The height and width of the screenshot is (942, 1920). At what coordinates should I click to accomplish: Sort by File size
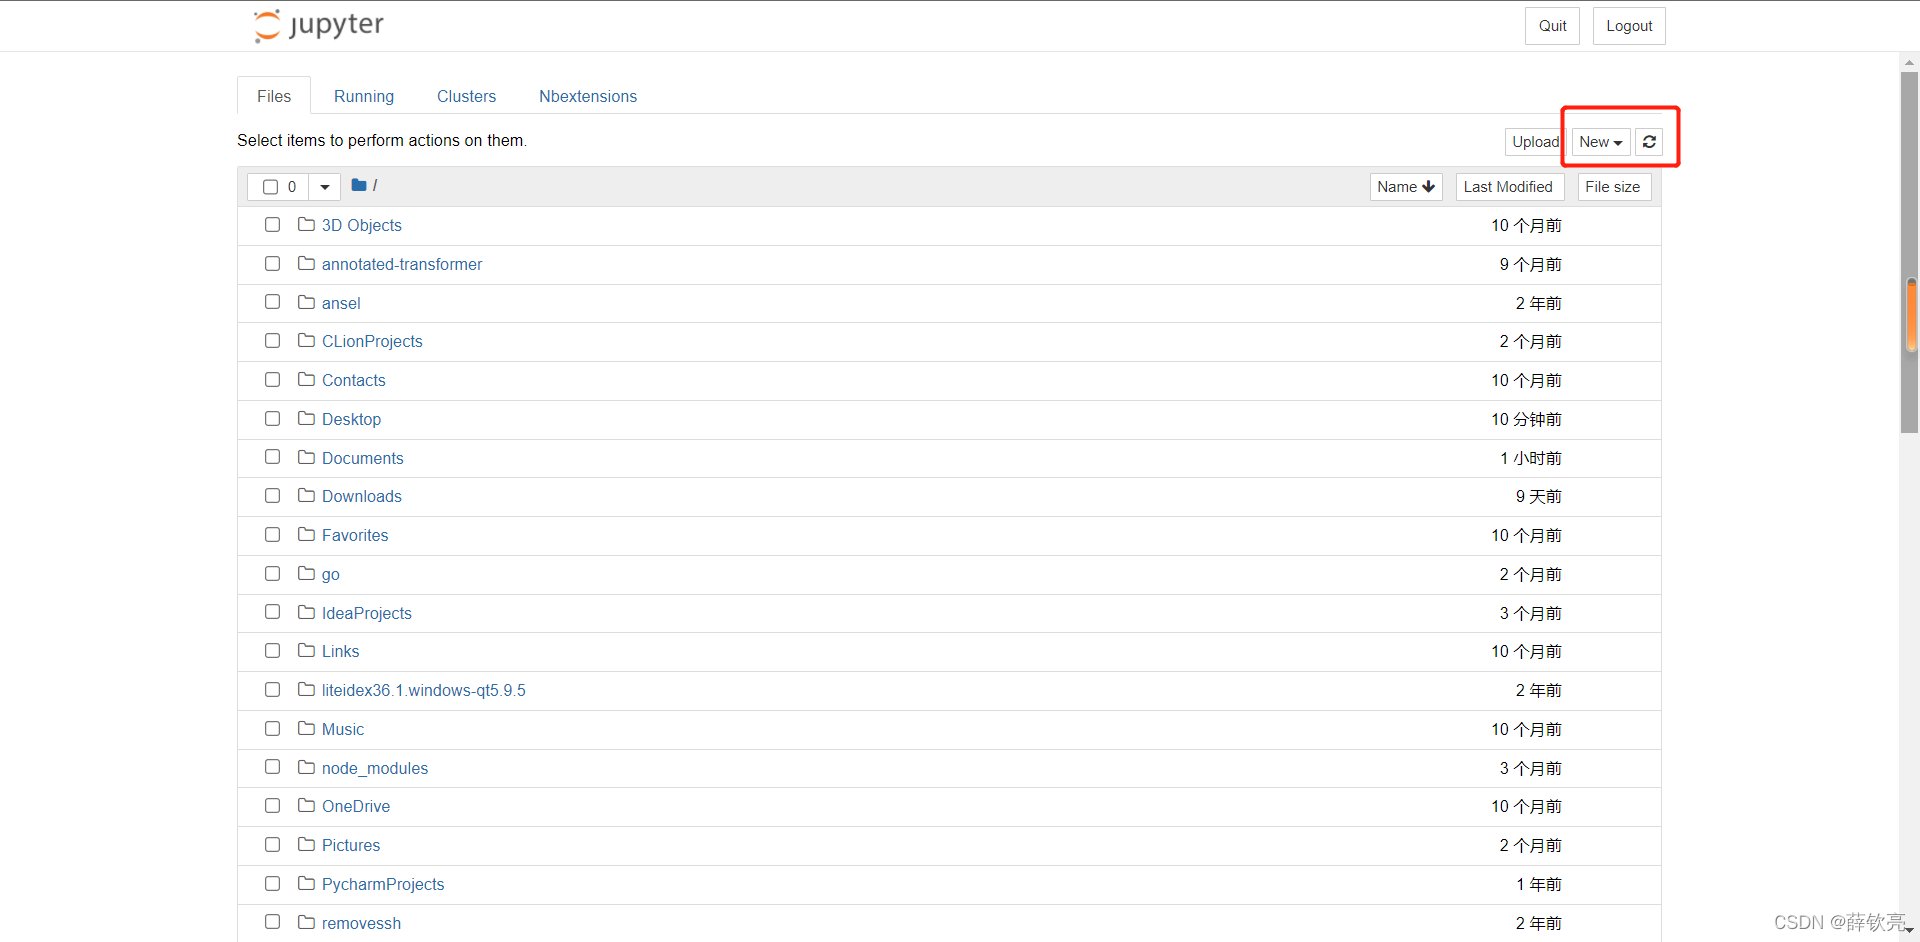click(1613, 187)
